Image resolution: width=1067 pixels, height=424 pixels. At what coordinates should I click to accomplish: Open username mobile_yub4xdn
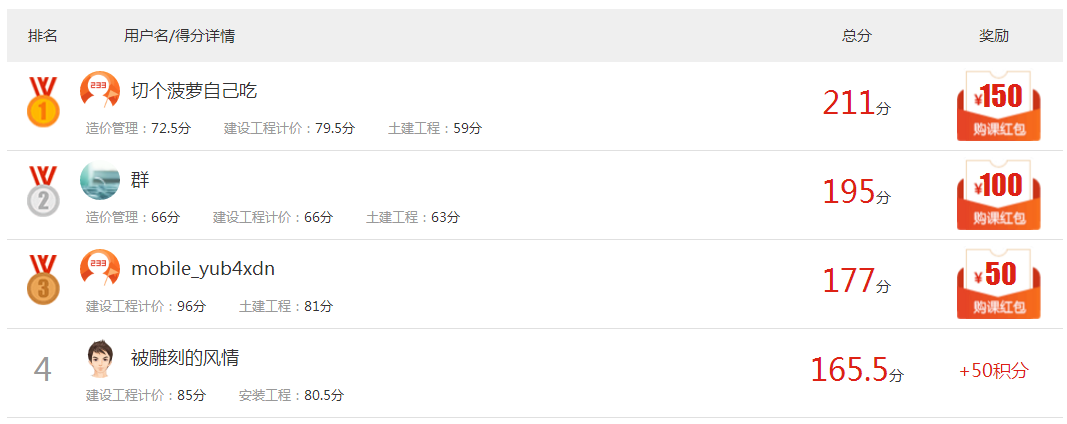[x=203, y=270]
